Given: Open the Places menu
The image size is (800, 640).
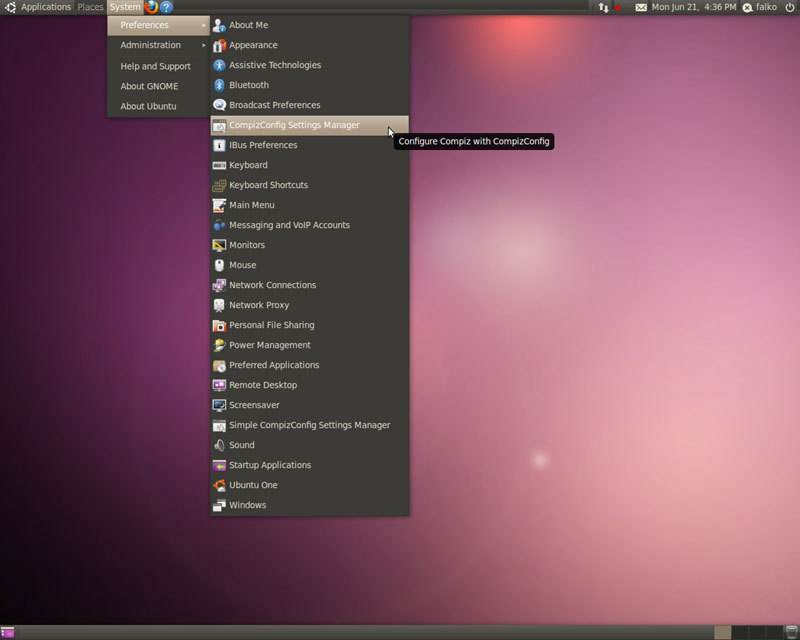Looking at the screenshot, I should (x=90, y=7).
